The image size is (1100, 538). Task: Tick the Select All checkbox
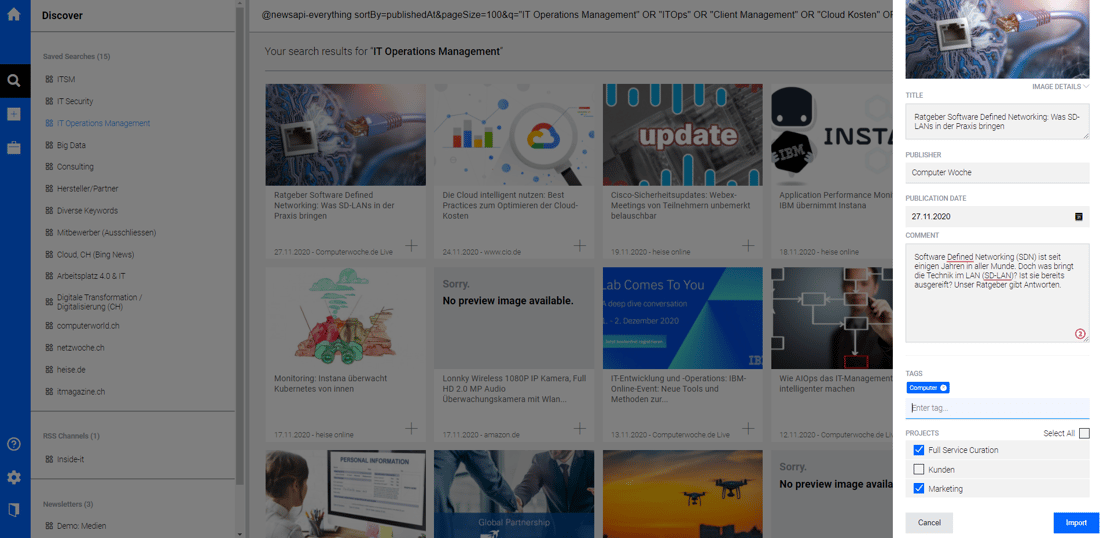point(1084,433)
